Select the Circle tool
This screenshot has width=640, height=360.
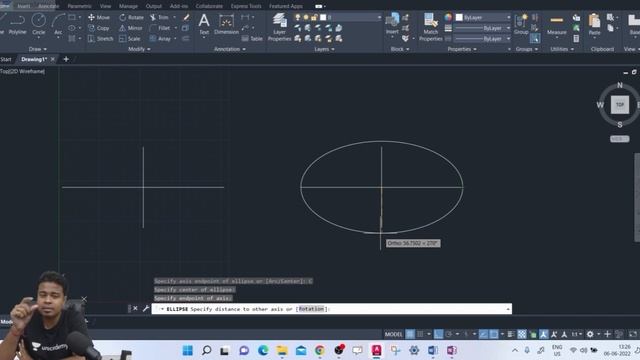[x=39, y=24]
